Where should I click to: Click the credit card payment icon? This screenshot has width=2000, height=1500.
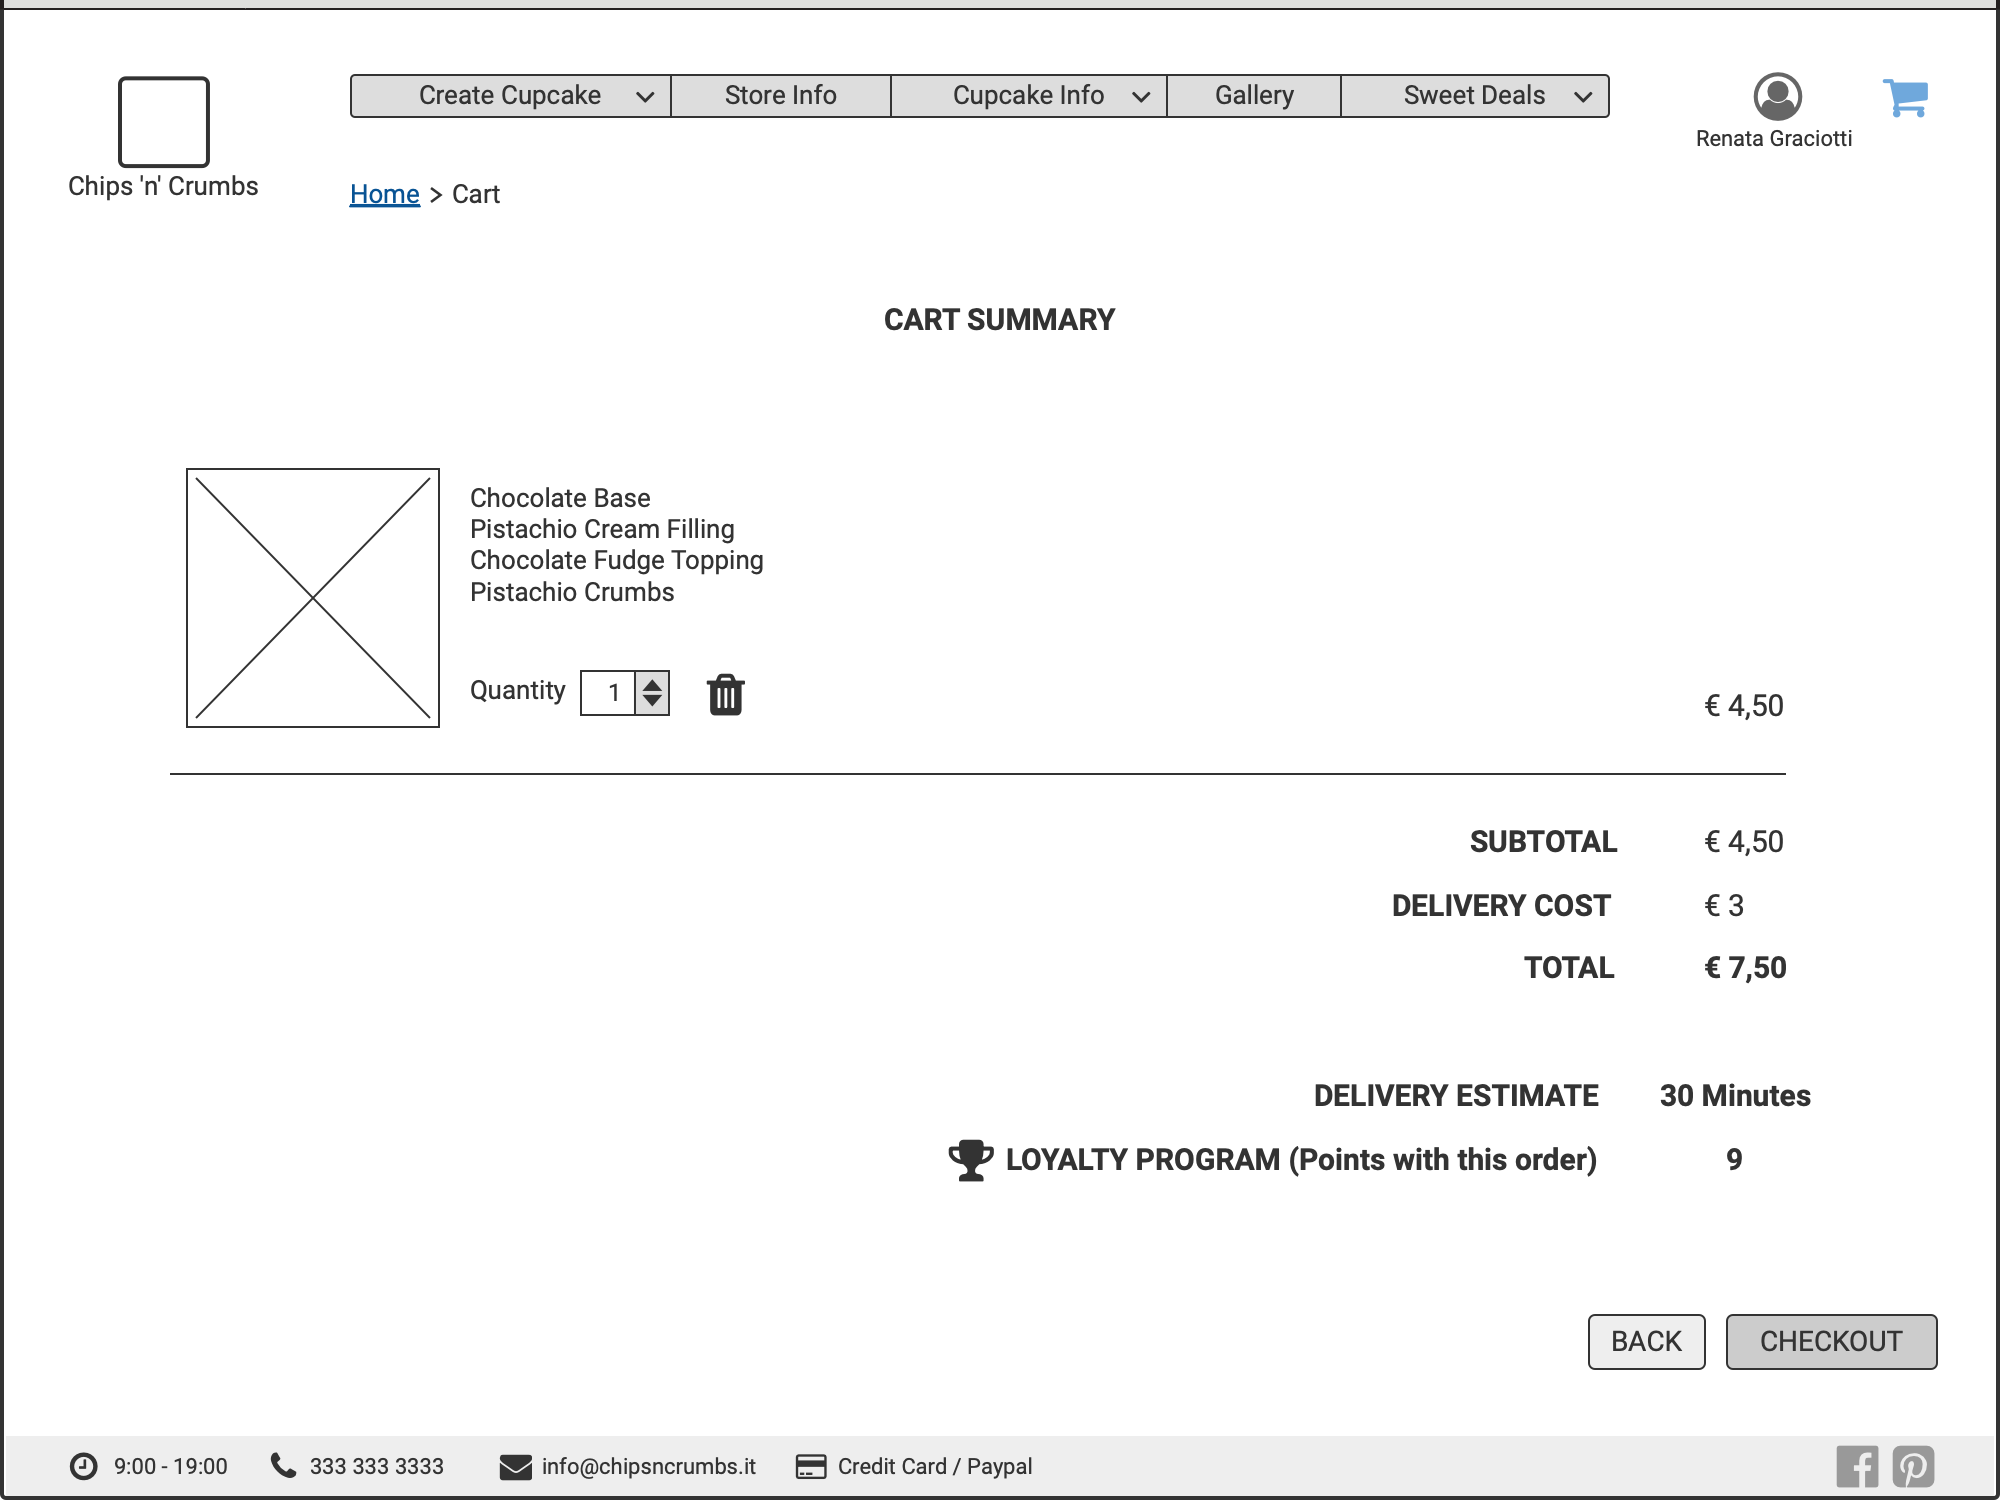tap(810, 1467)
